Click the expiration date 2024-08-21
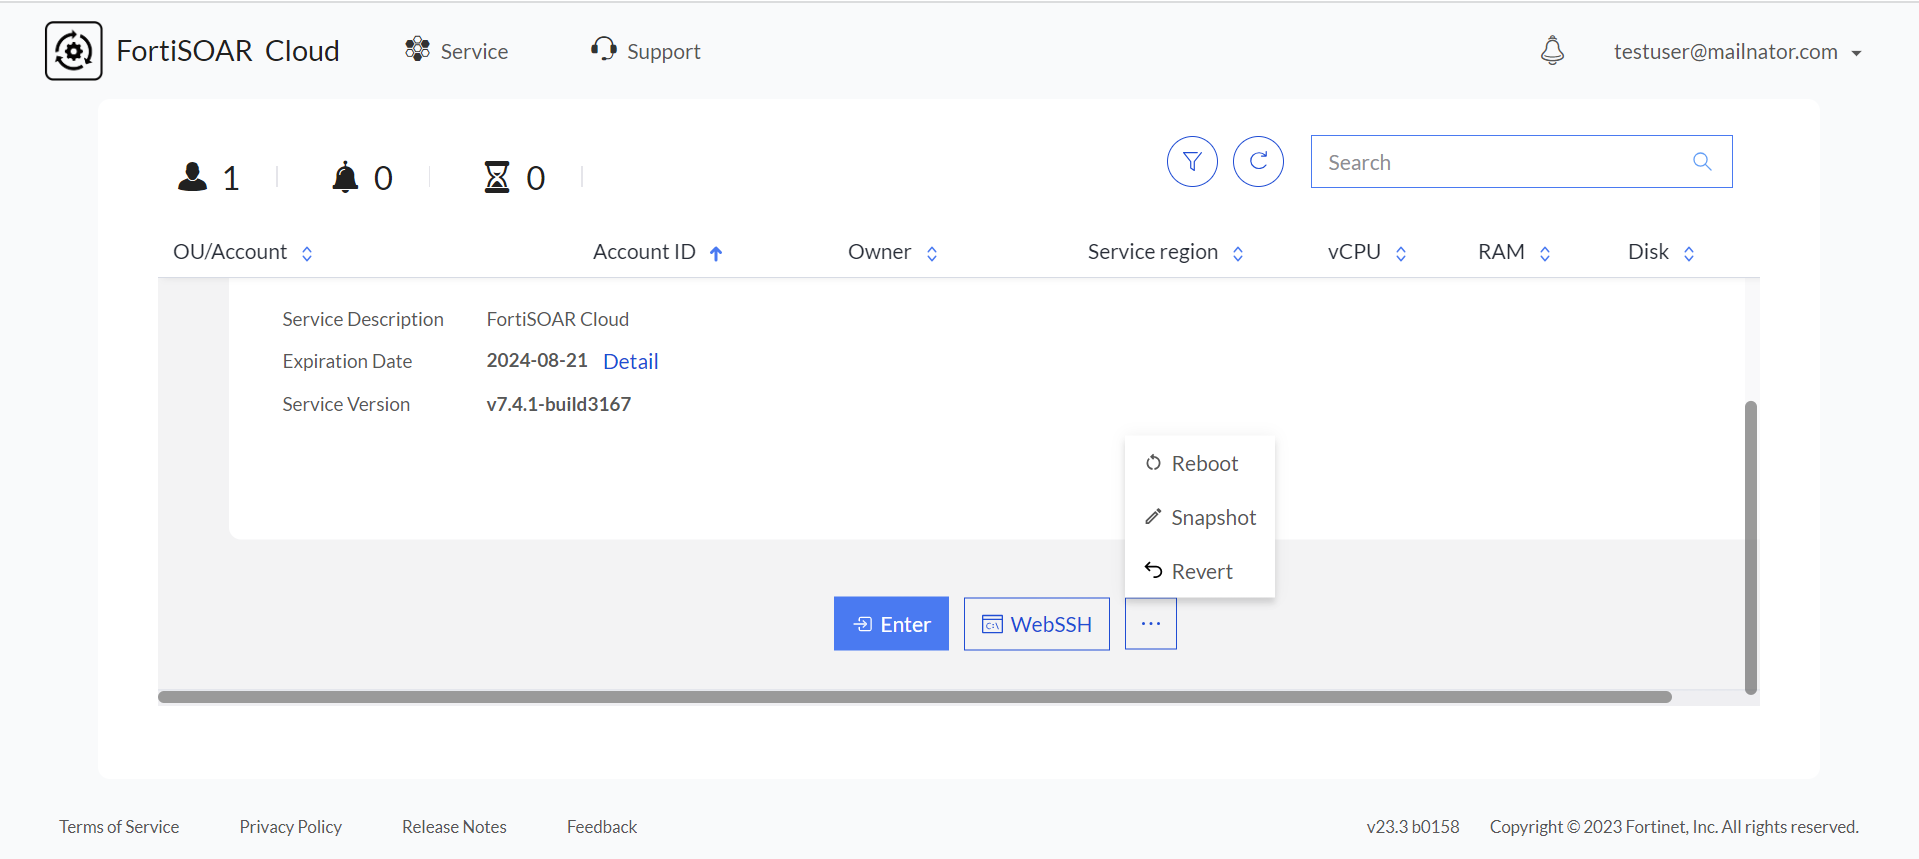 pos(537,360)
